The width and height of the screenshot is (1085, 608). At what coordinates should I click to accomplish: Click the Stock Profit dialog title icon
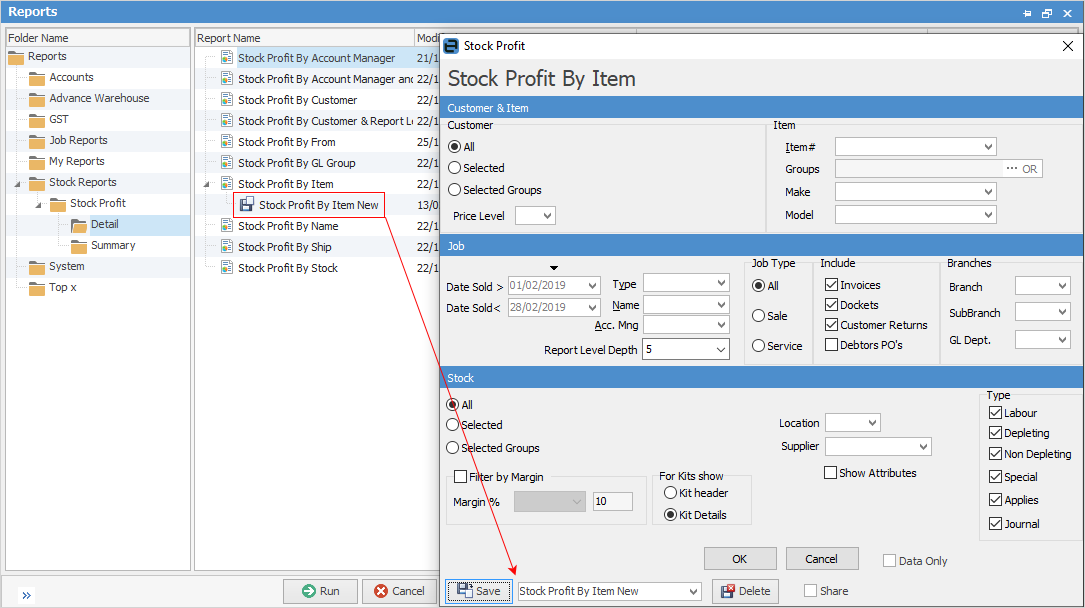(x=451, y=46)
